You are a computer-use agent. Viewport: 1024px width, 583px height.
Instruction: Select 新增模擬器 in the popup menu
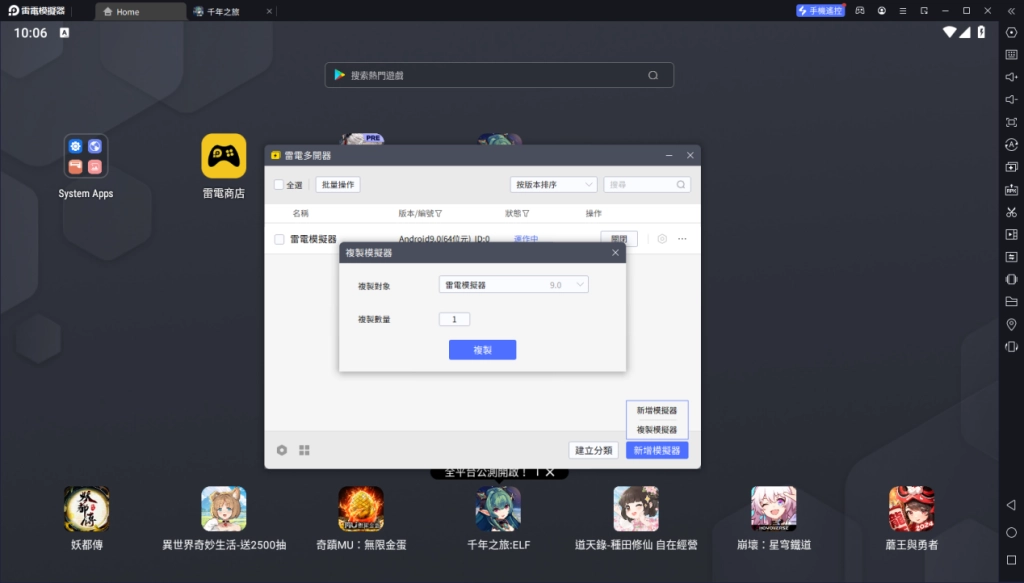click(x=656, y=410)
